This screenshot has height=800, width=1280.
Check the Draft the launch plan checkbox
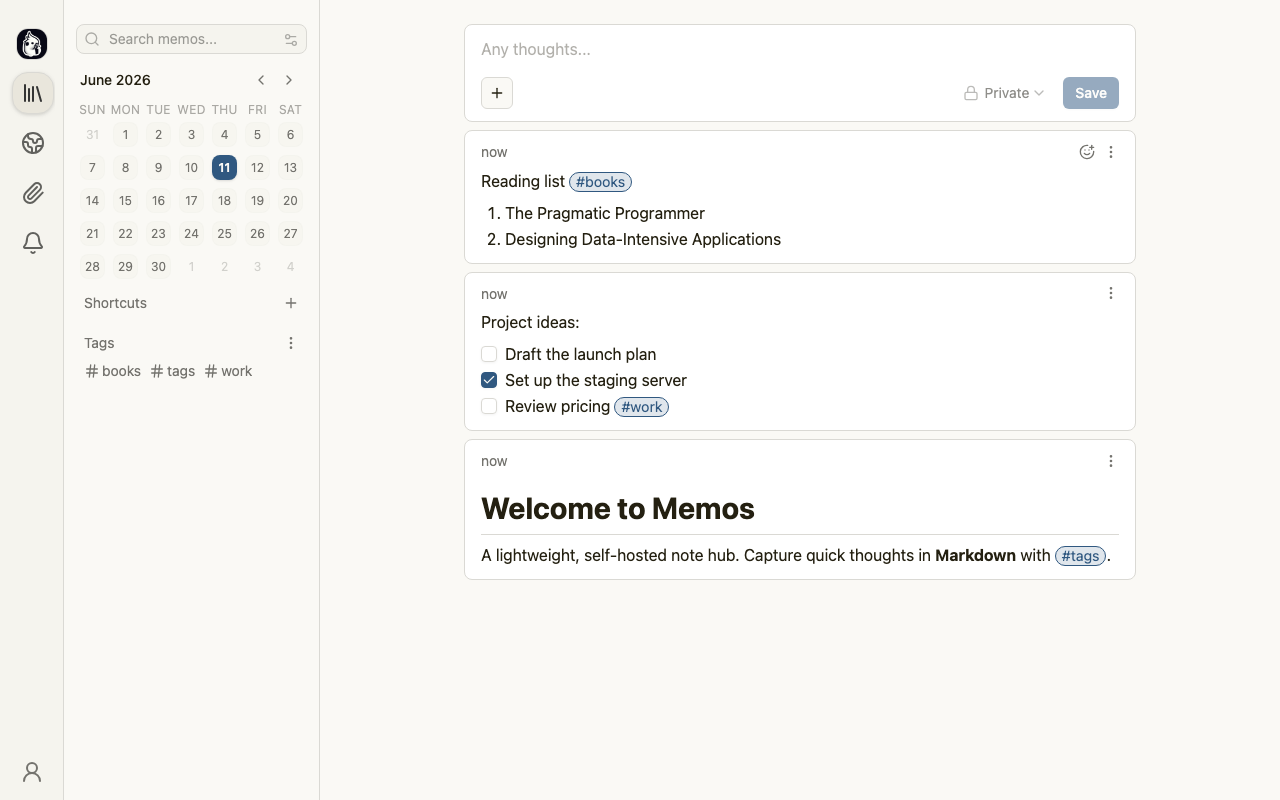[489, 354]
